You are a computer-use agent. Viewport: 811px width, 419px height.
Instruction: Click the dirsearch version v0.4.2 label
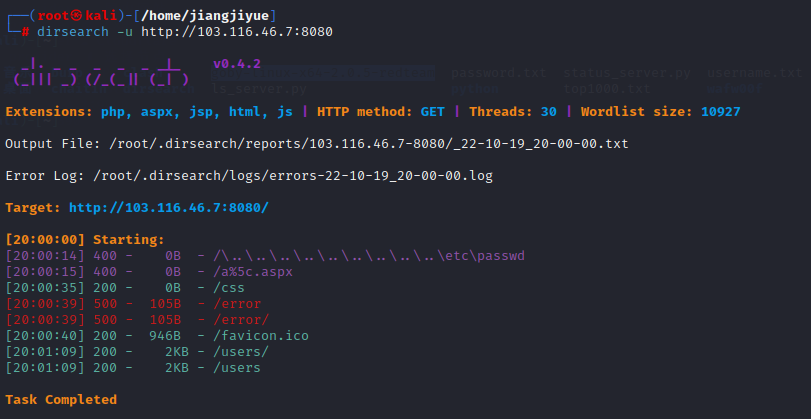pos(237,63)
